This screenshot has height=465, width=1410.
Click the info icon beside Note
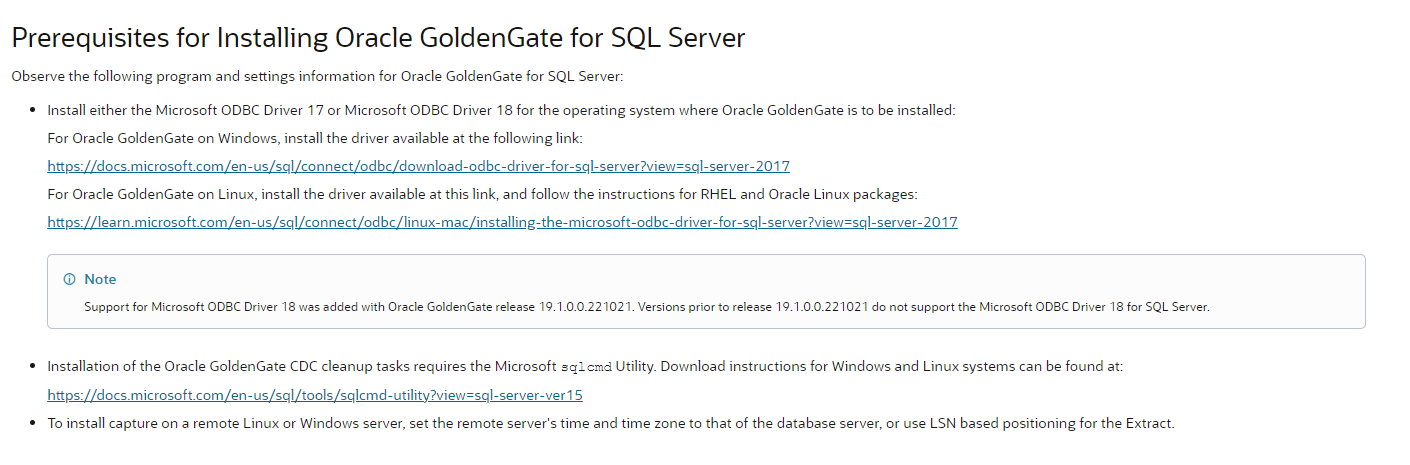coord(70,279)
